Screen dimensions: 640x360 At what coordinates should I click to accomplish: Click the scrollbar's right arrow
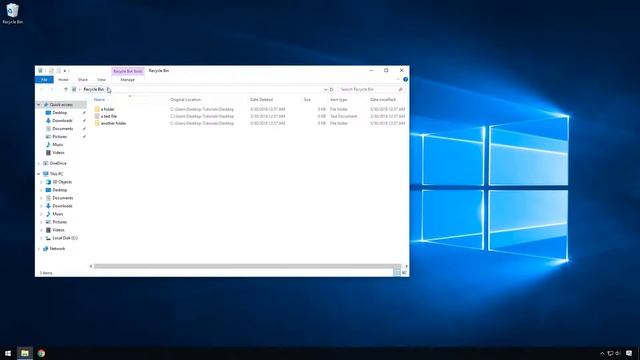pyautogui.click(x=406, y=267)
